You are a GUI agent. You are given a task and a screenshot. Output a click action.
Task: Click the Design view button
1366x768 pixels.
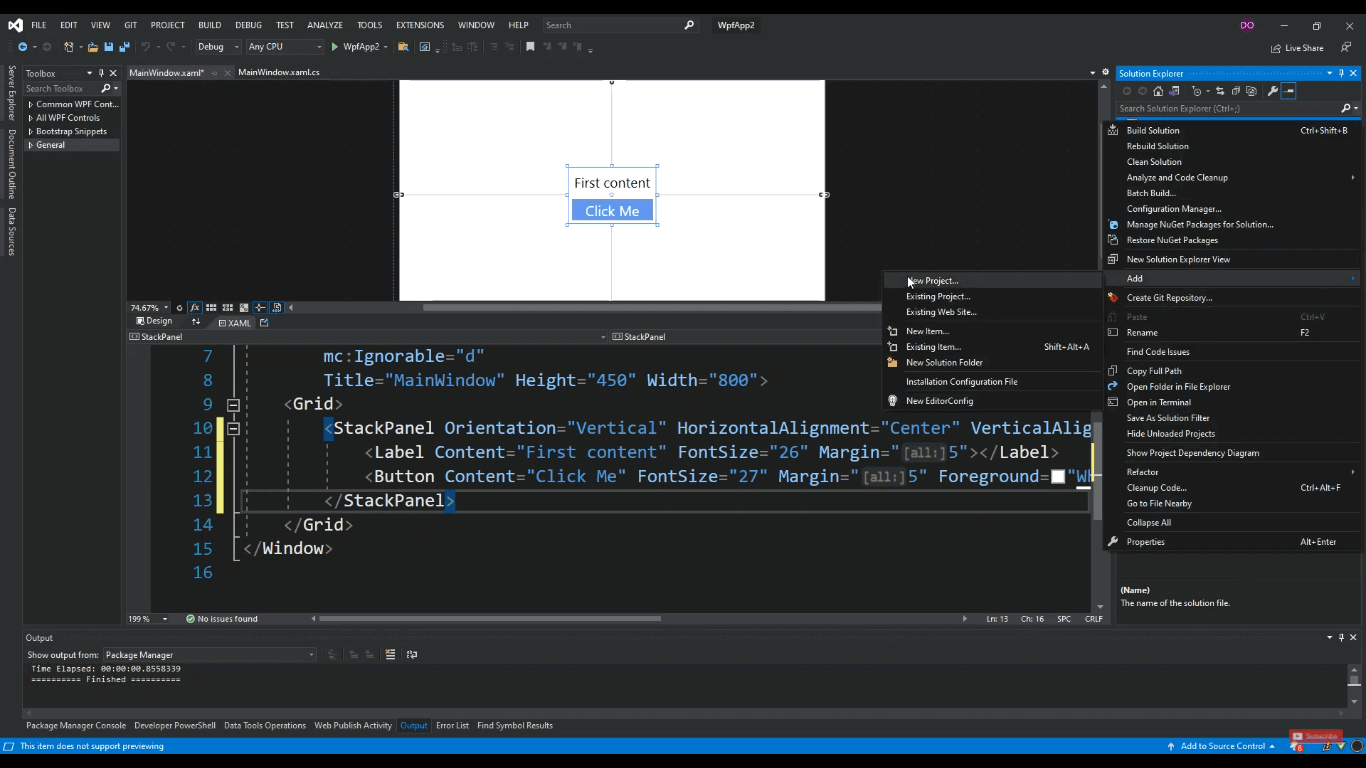154,322
